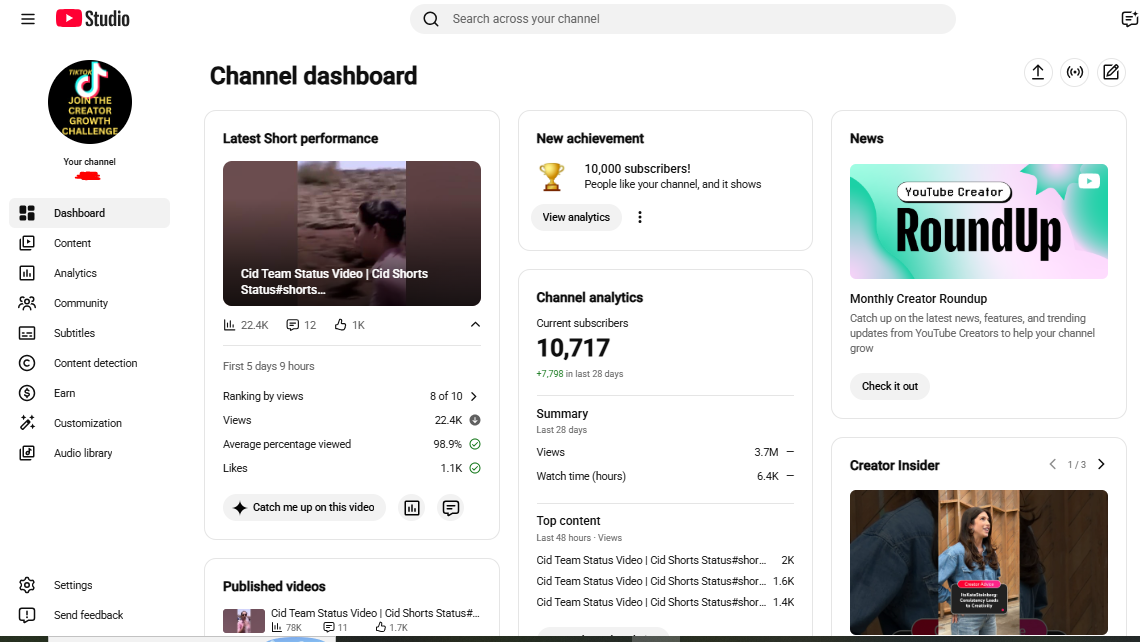This screenshot has width=1140, height=642.
Task: Open the latest Short video thumbnail
Action: 352,233
